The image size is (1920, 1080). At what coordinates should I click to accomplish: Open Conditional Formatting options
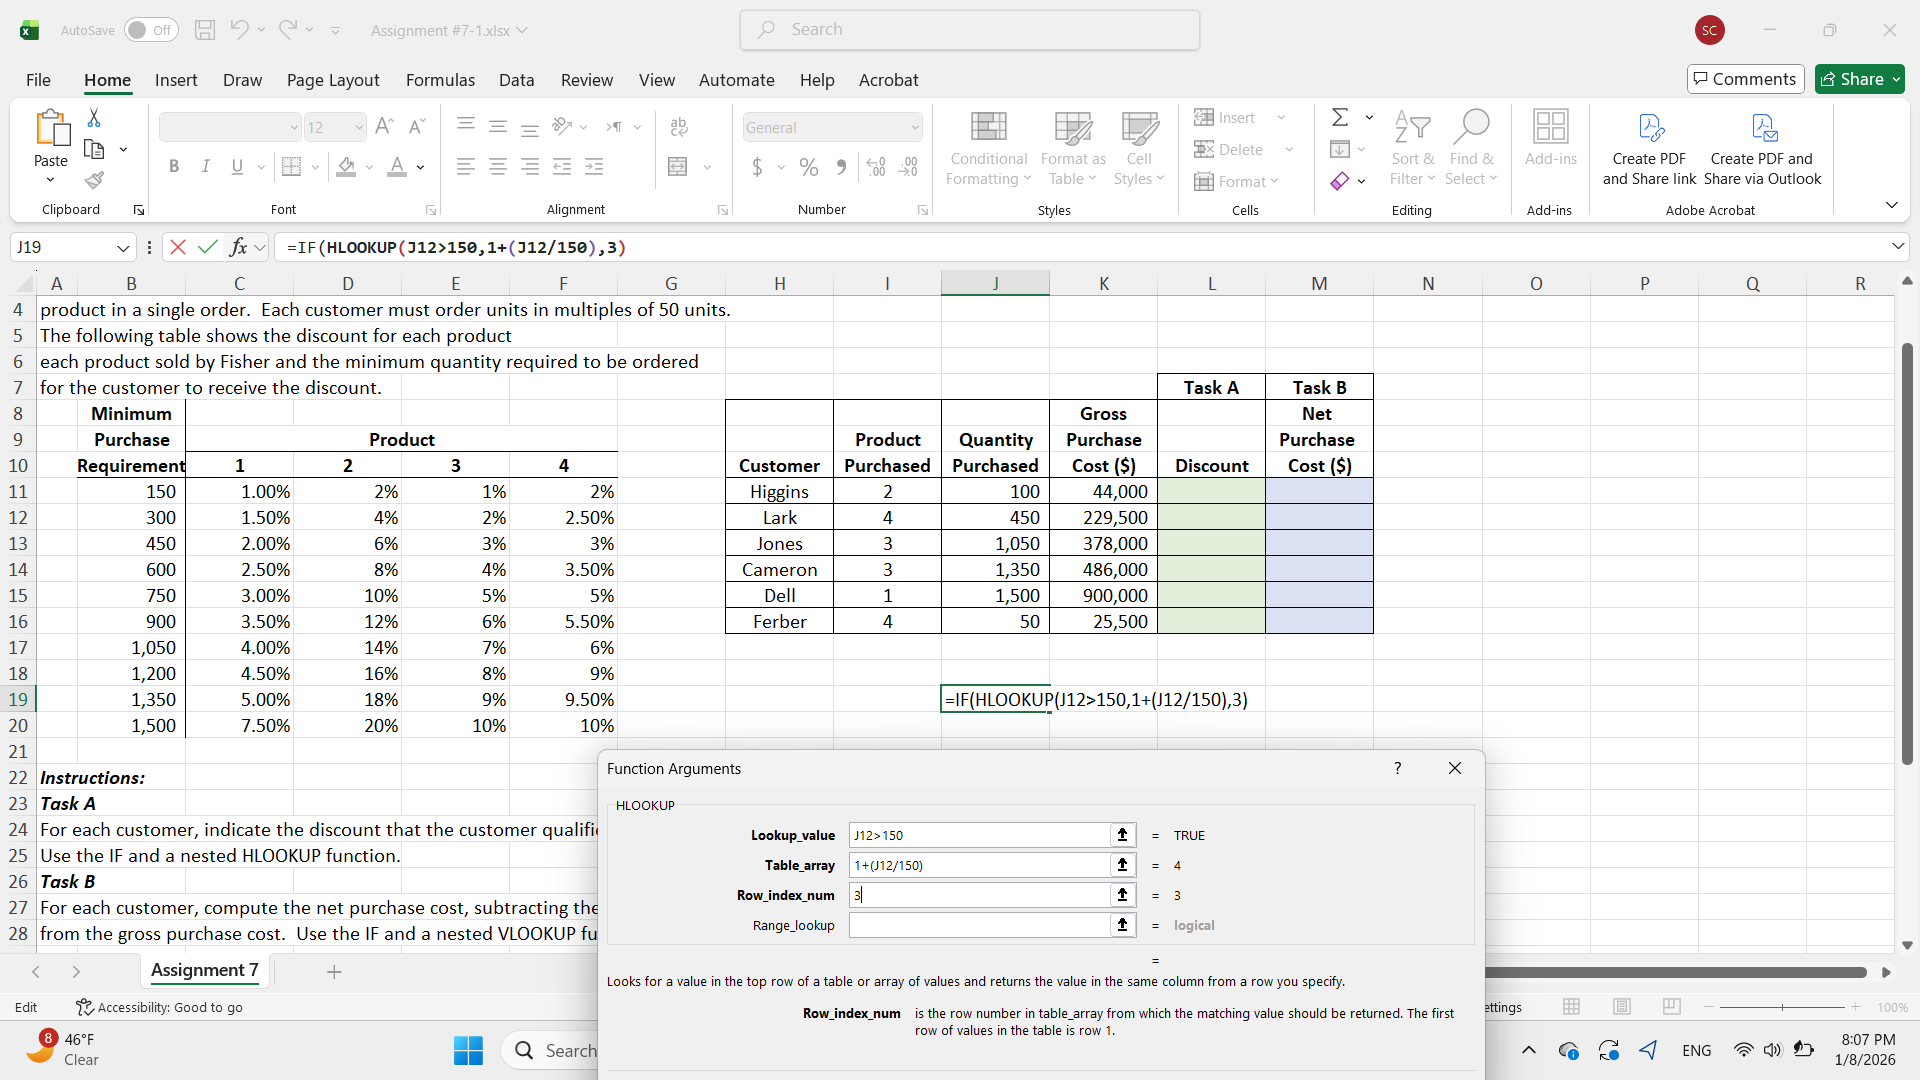click(987, 148)
